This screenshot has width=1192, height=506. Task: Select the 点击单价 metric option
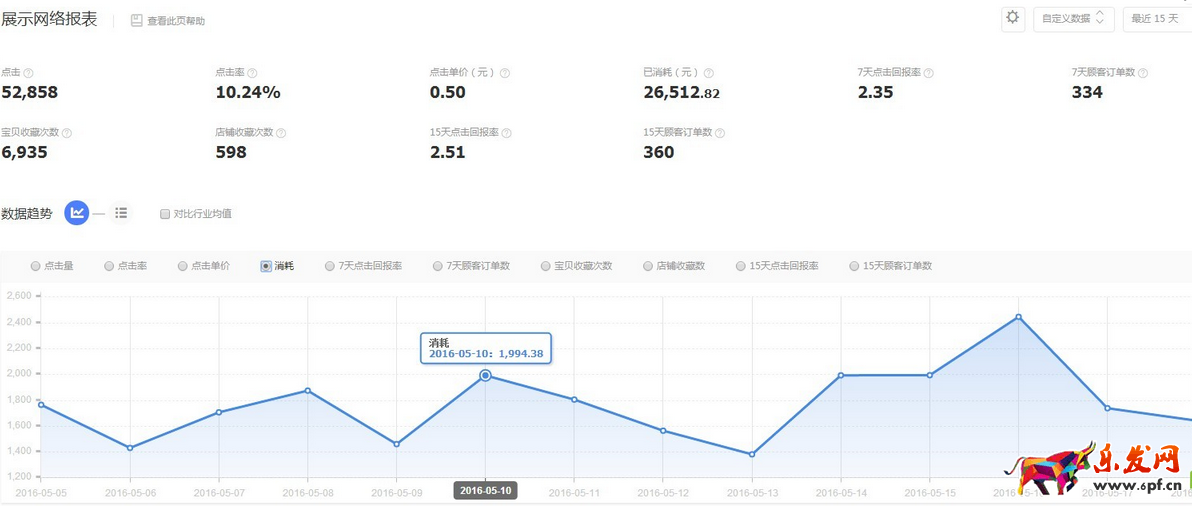click(183, 266)
